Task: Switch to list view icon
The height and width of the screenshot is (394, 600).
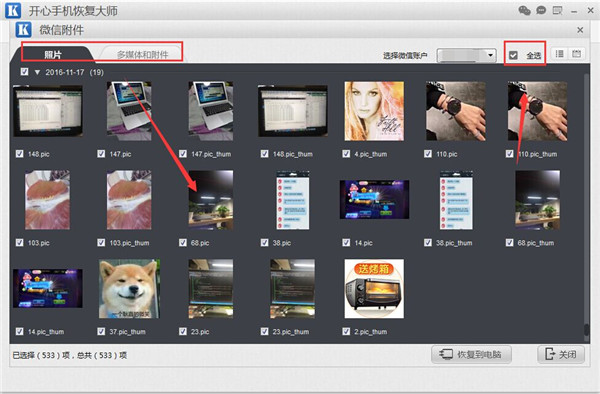Action: (x=559, y=54)
